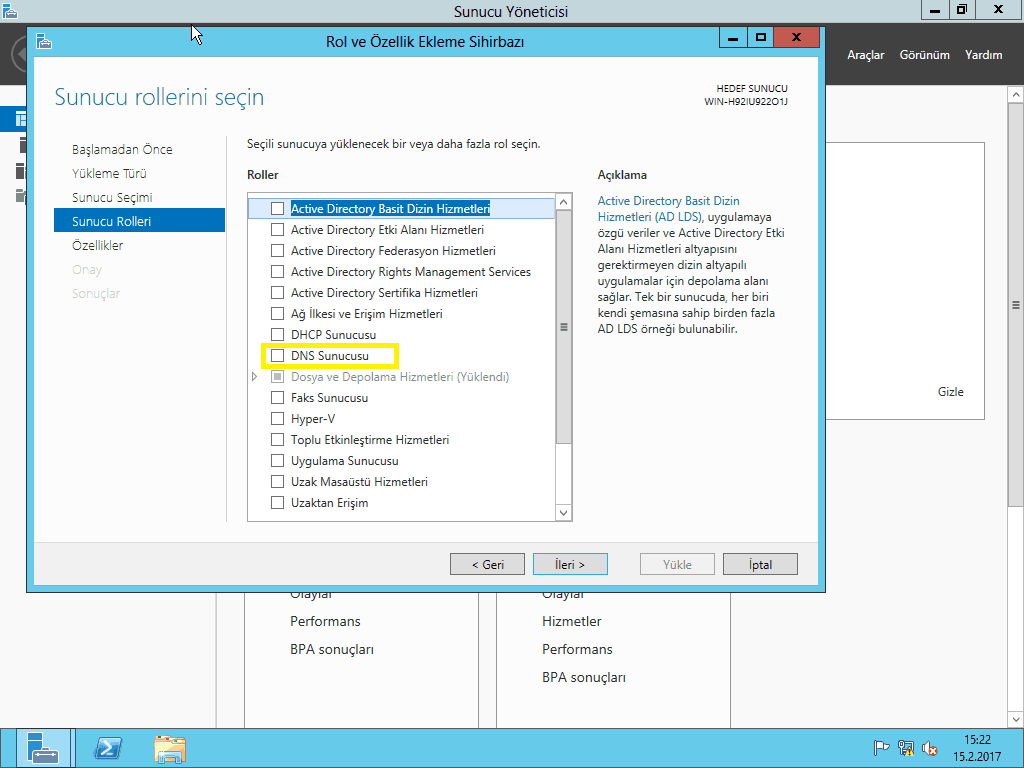Tick the DNS Sunucusu checkbox
The image size is (1024, 768).
[278, 356]
